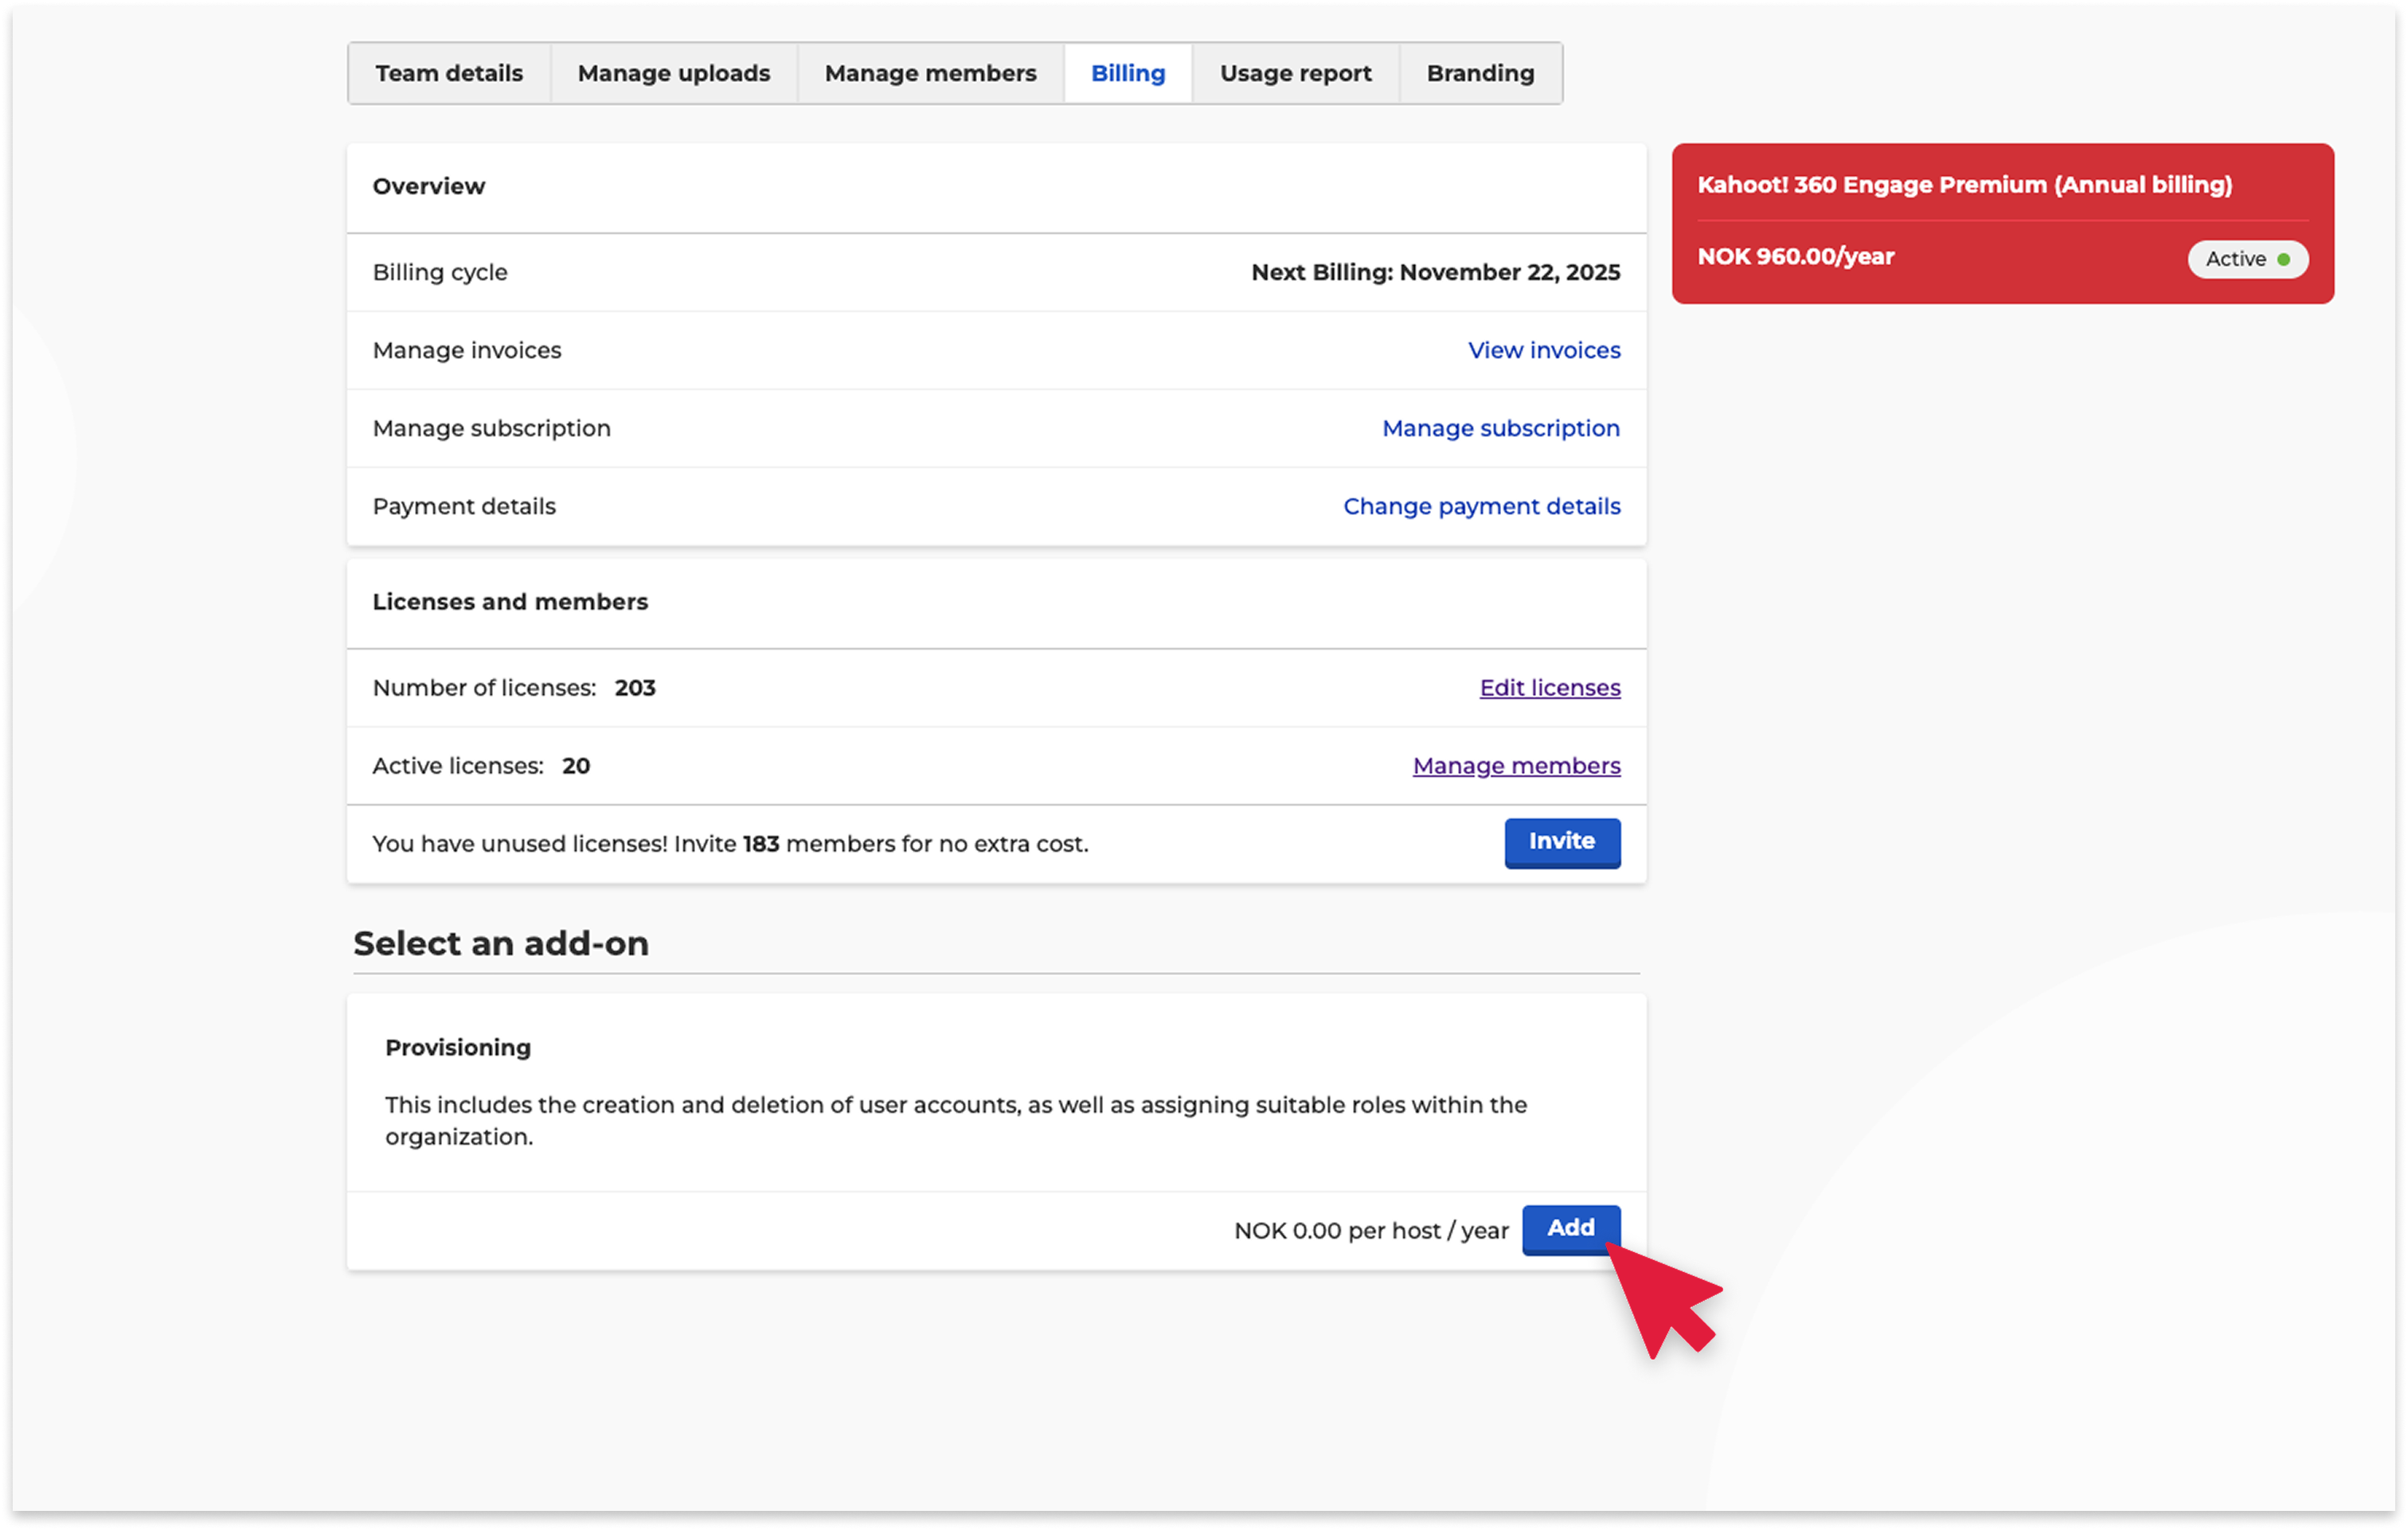Open the Usage report tab
2408x1530 pixels.
1295,73
